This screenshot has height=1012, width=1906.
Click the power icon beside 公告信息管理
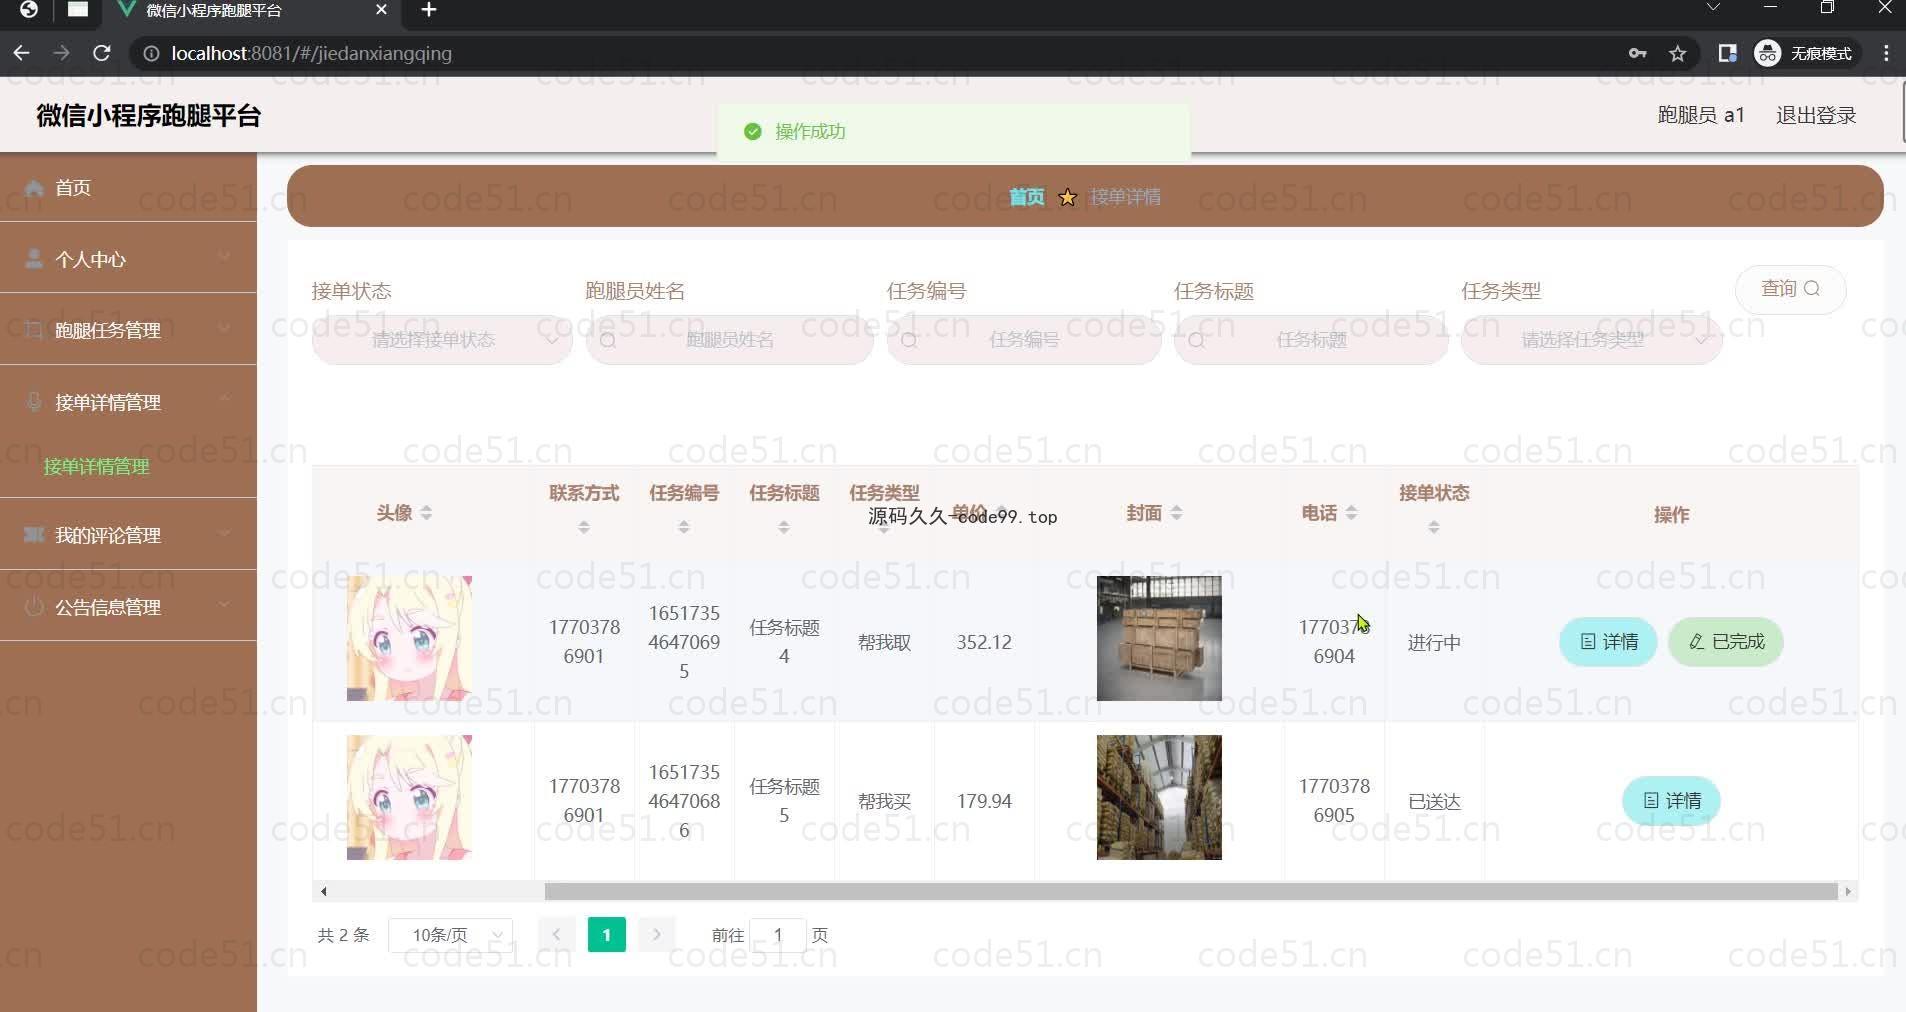tap(34, 606)
